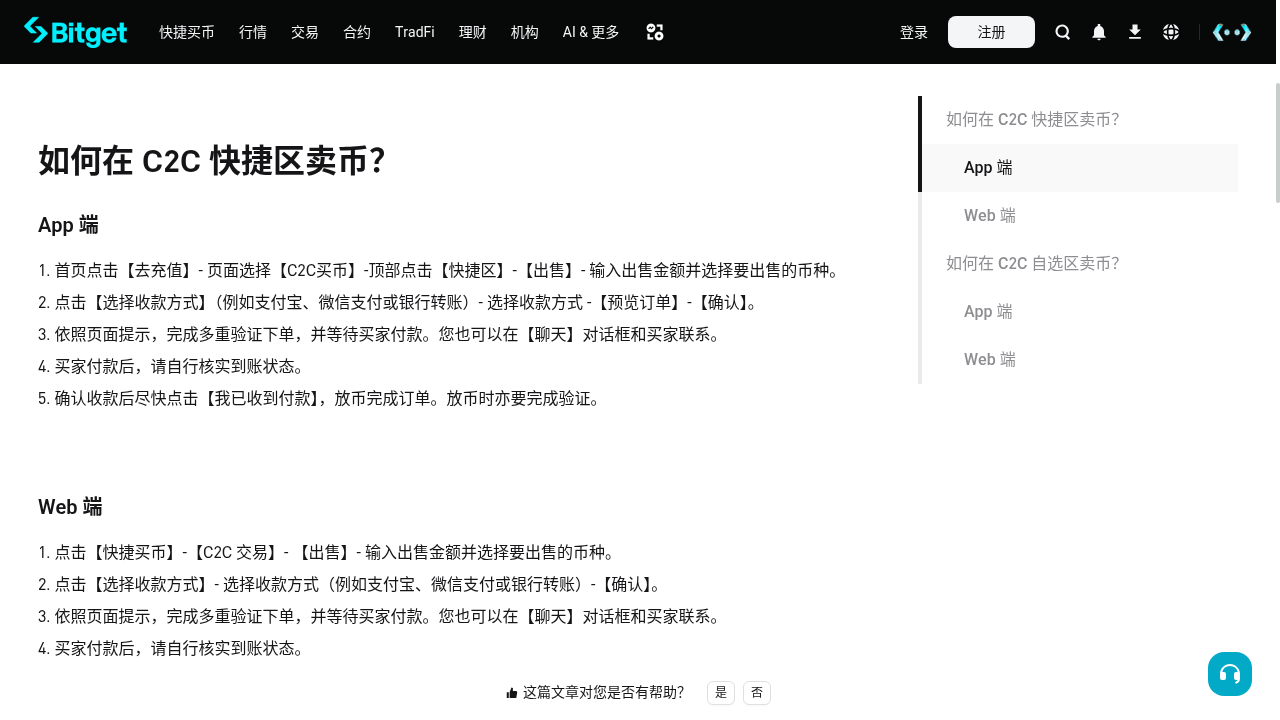Open the 交易 menu
The height and width of the screenshot is (720, 1280).
[305, 32]
